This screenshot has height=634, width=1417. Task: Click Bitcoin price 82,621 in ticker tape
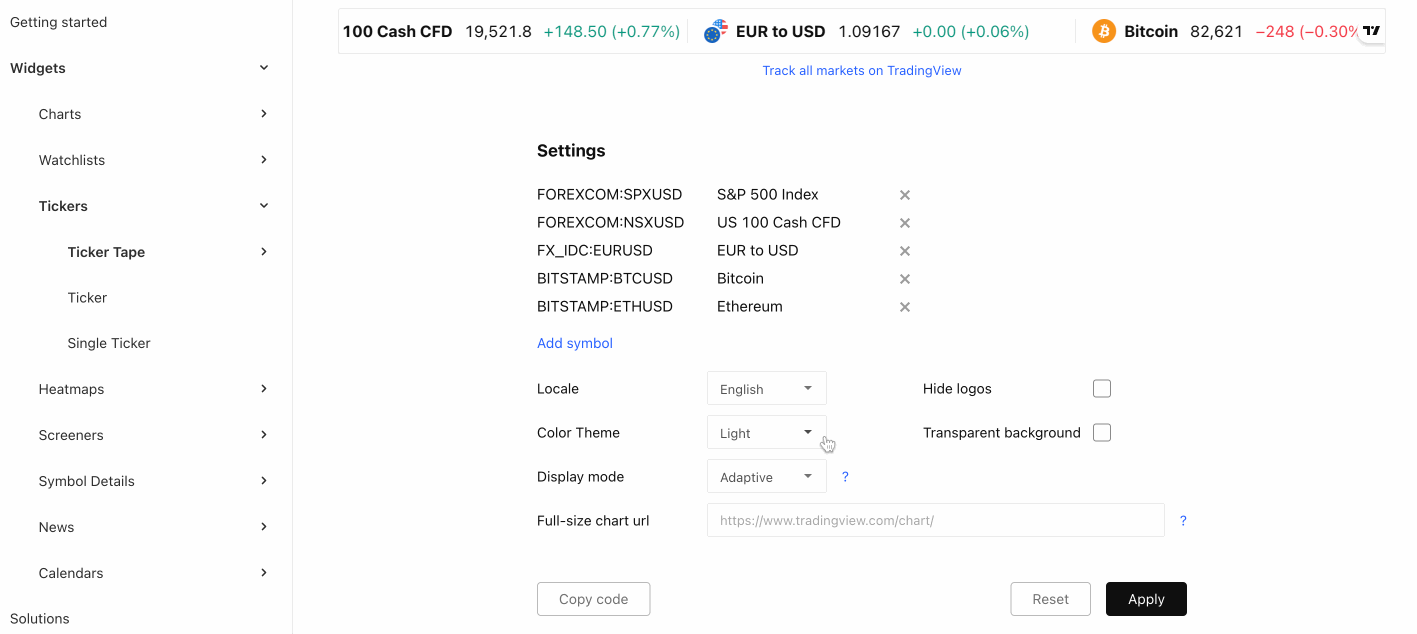click(x=1216, y=32)
